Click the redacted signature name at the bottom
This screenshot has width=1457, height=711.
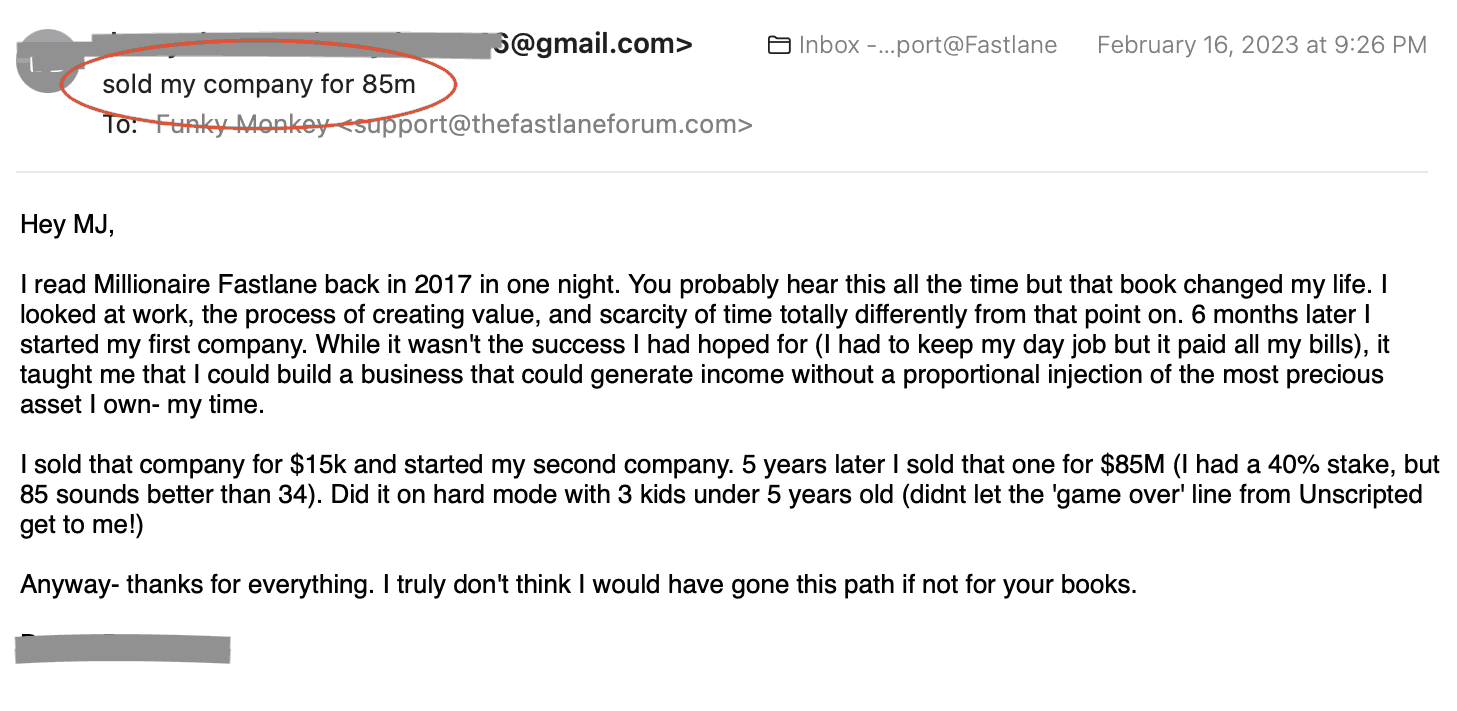point(123,647)
